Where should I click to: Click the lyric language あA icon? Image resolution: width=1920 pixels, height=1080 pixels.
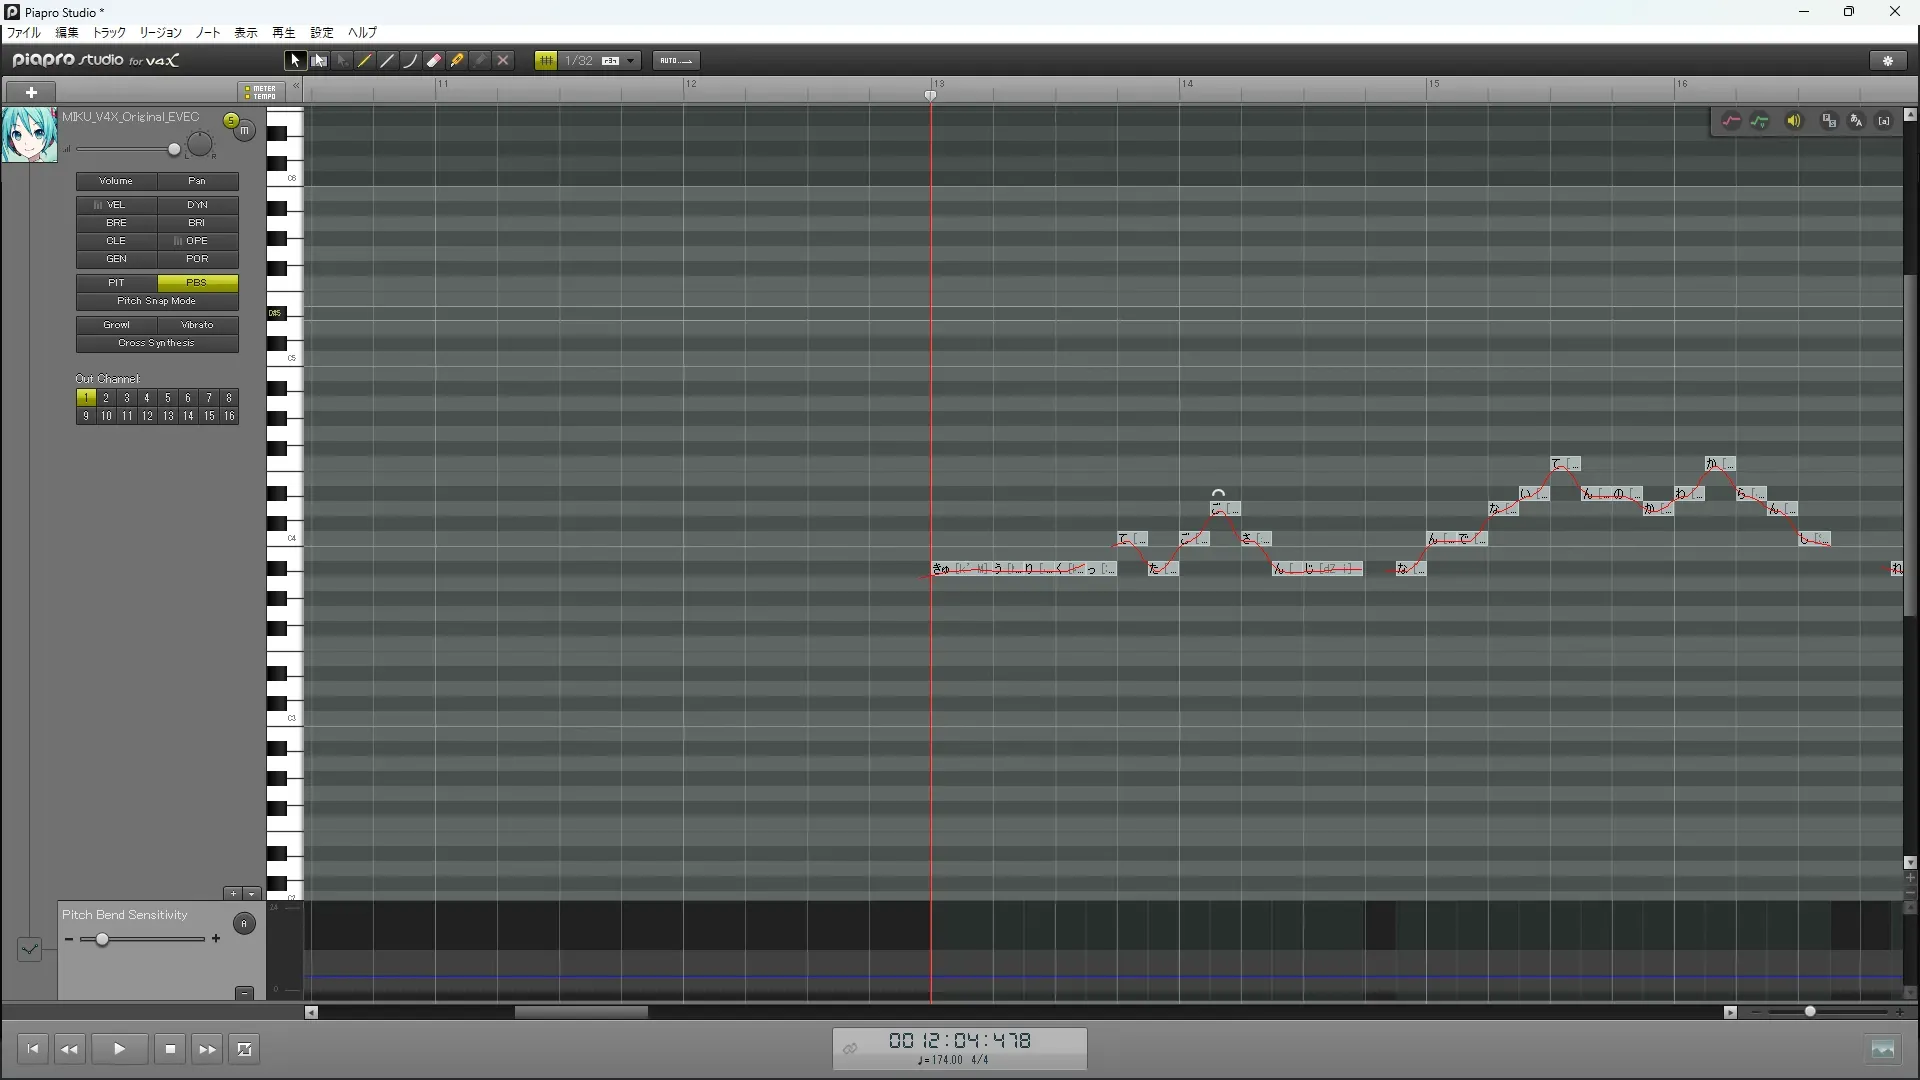pos(1856,121)
